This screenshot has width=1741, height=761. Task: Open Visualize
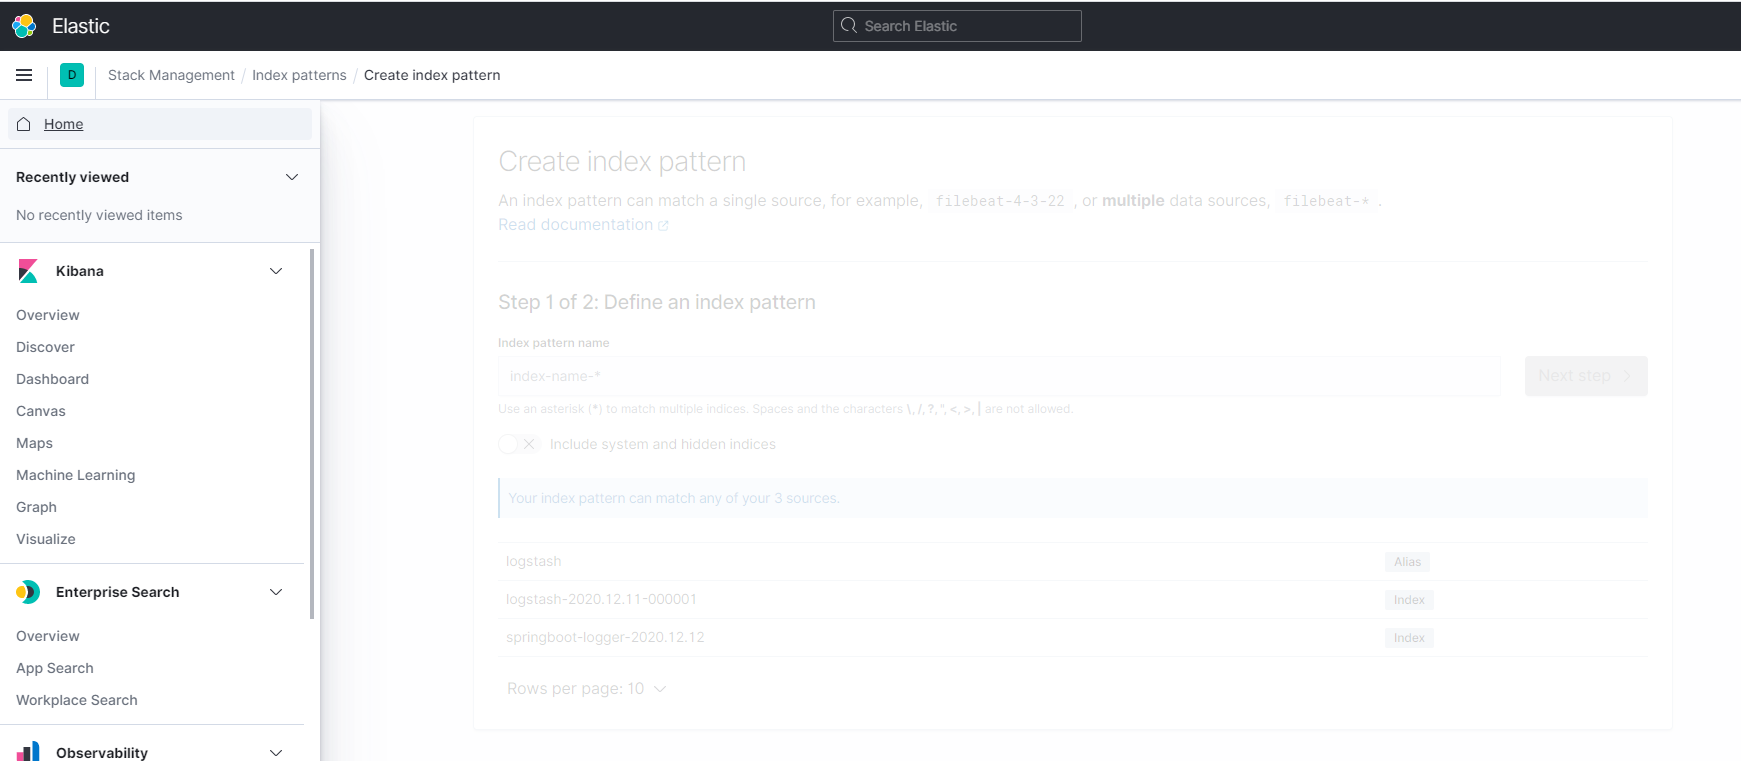pos(46,539)
